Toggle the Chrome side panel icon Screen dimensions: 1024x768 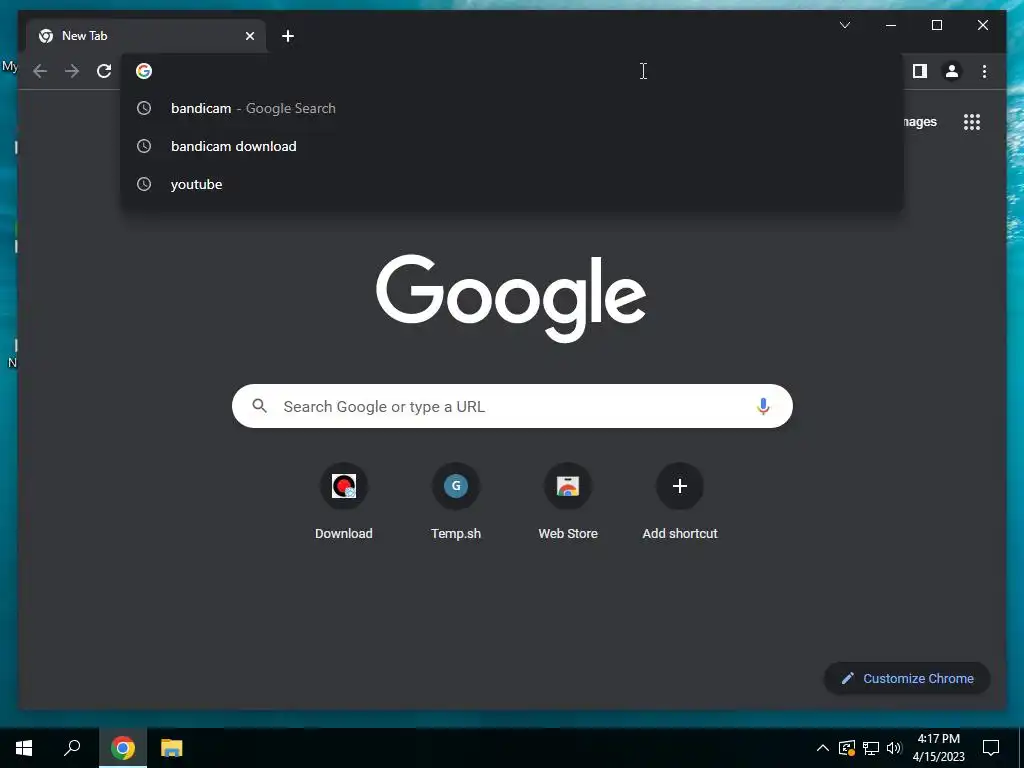920,71
